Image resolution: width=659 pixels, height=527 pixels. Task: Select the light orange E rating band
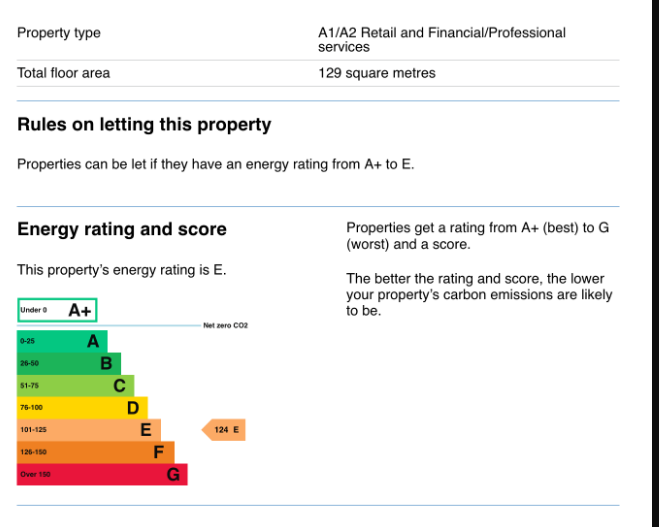tap(89, 430)
